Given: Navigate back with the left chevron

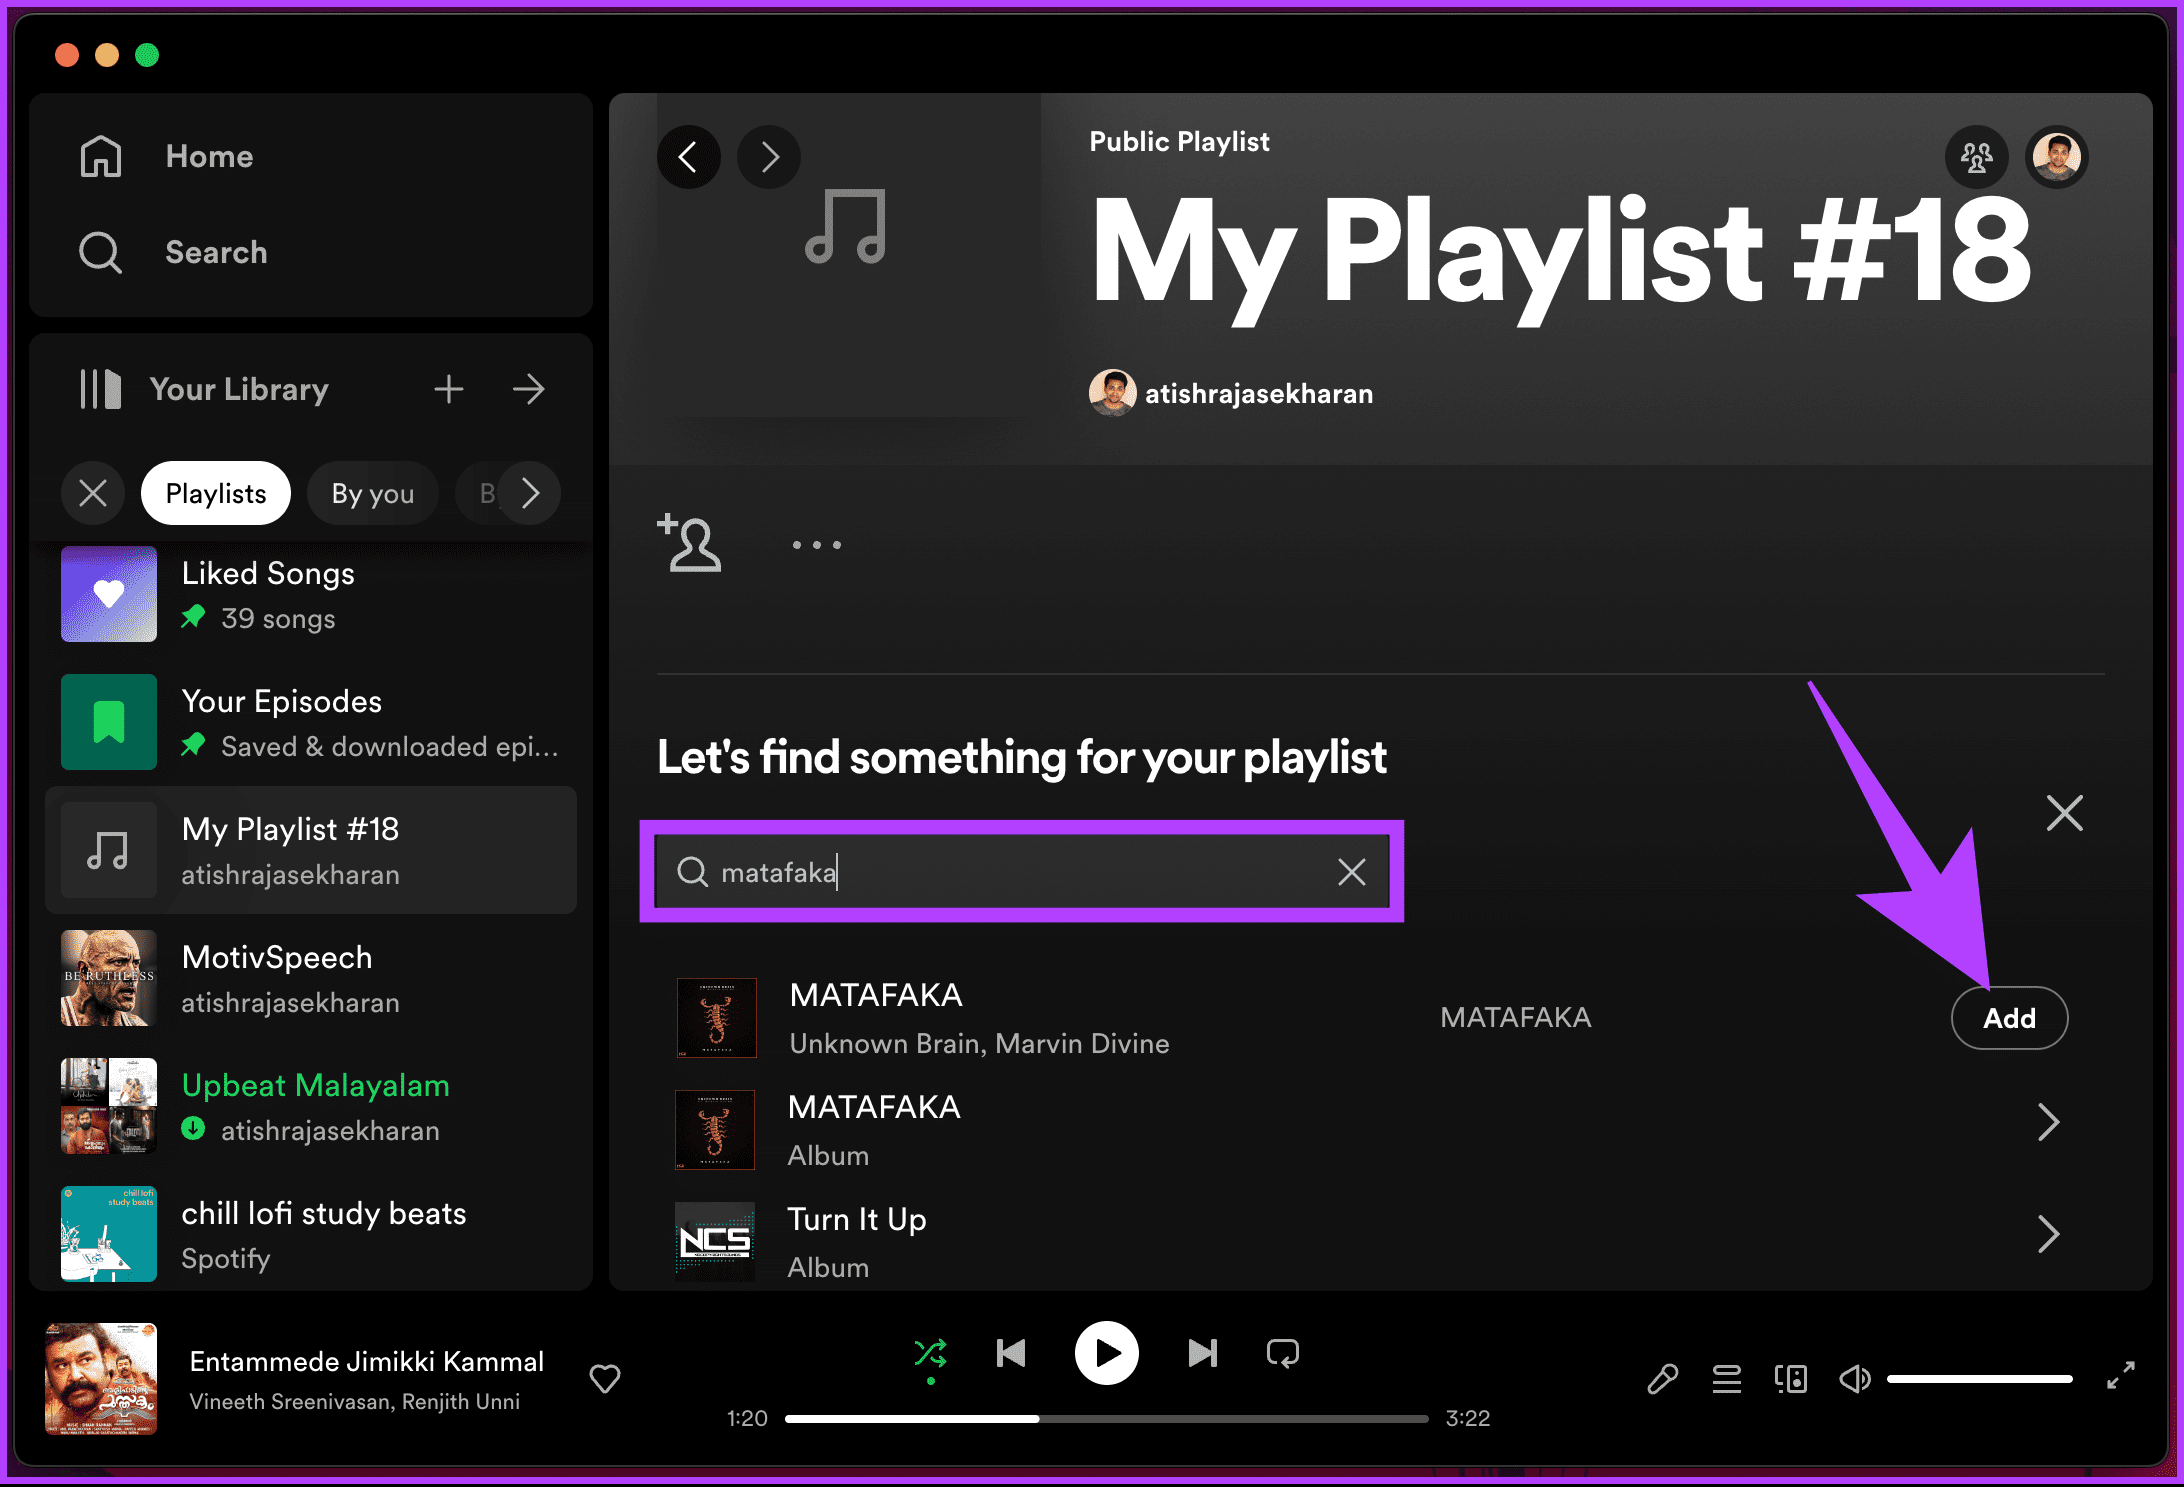Looking at the screenshot, I should click(688, 157).
